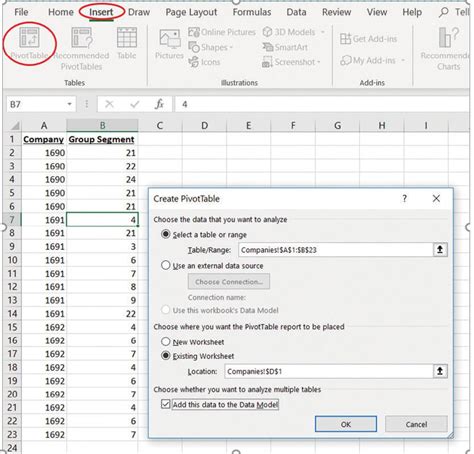Click the 'Company' header cell

point(44,139)
